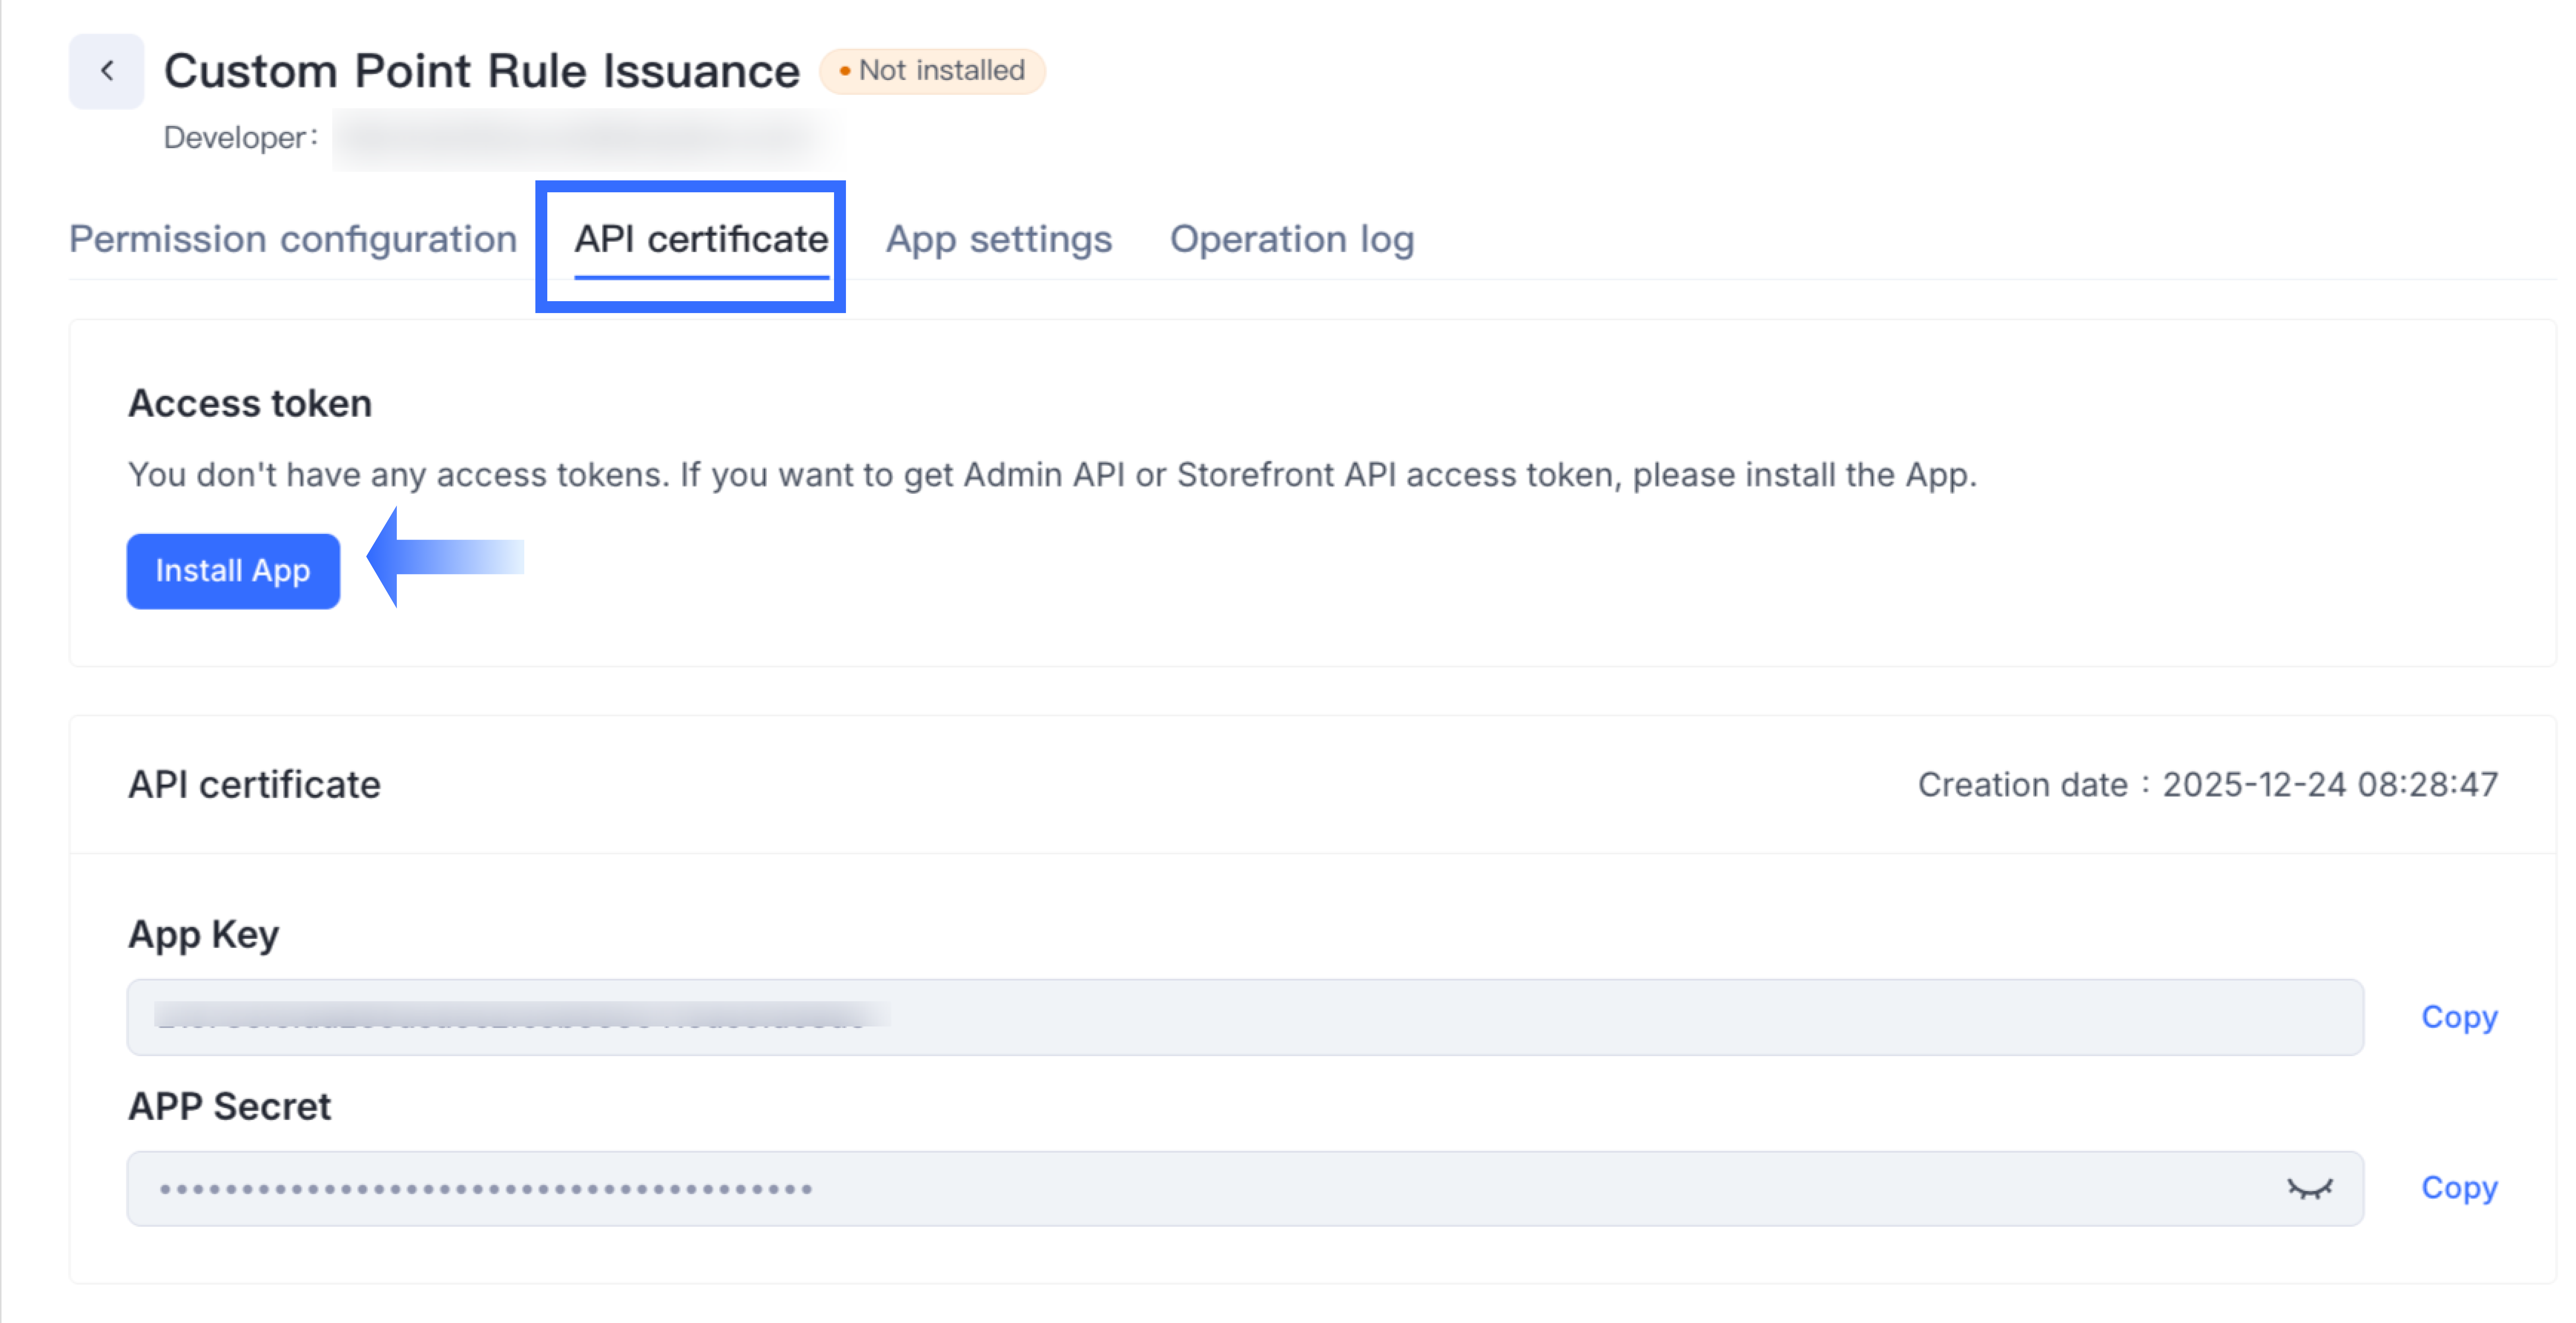
Task: Open the Operation log tab
Action: coord(1291,239)
